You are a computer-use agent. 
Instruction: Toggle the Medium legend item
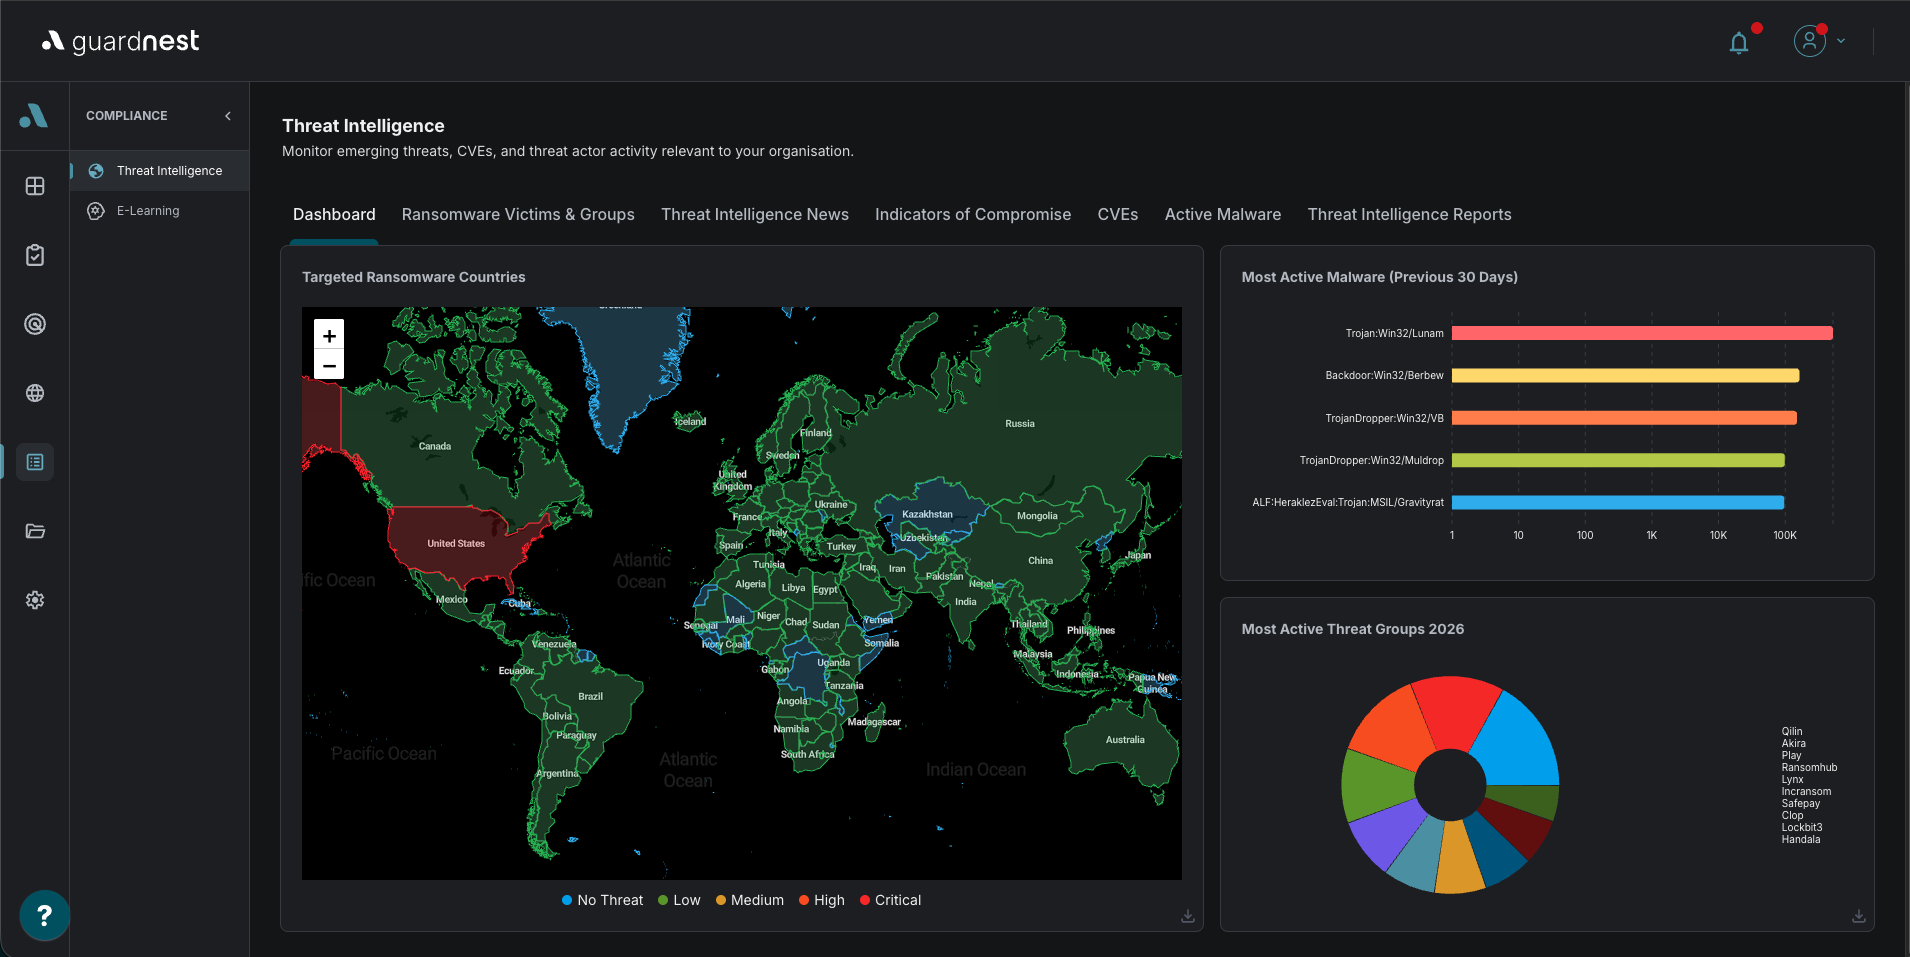coord(750,900)
